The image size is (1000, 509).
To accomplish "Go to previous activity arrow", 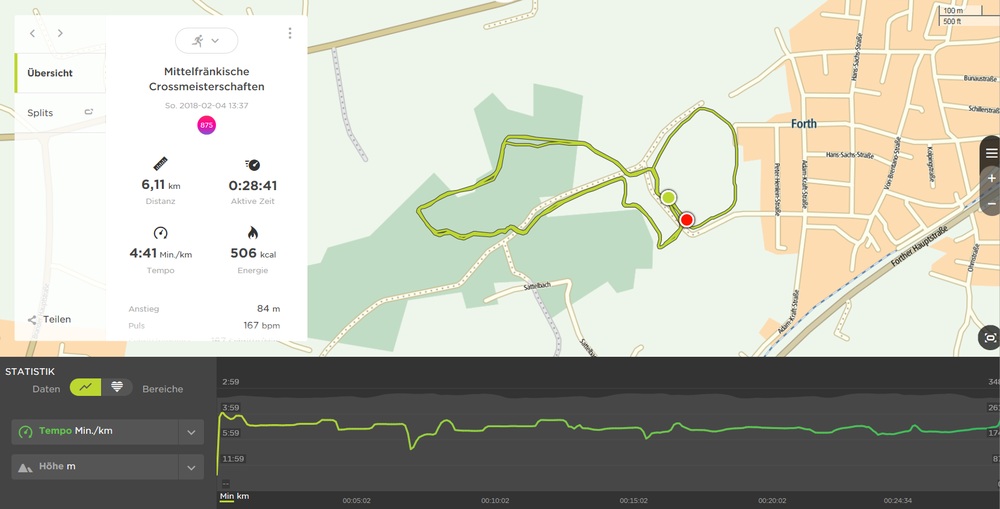I will coord(32,33).
